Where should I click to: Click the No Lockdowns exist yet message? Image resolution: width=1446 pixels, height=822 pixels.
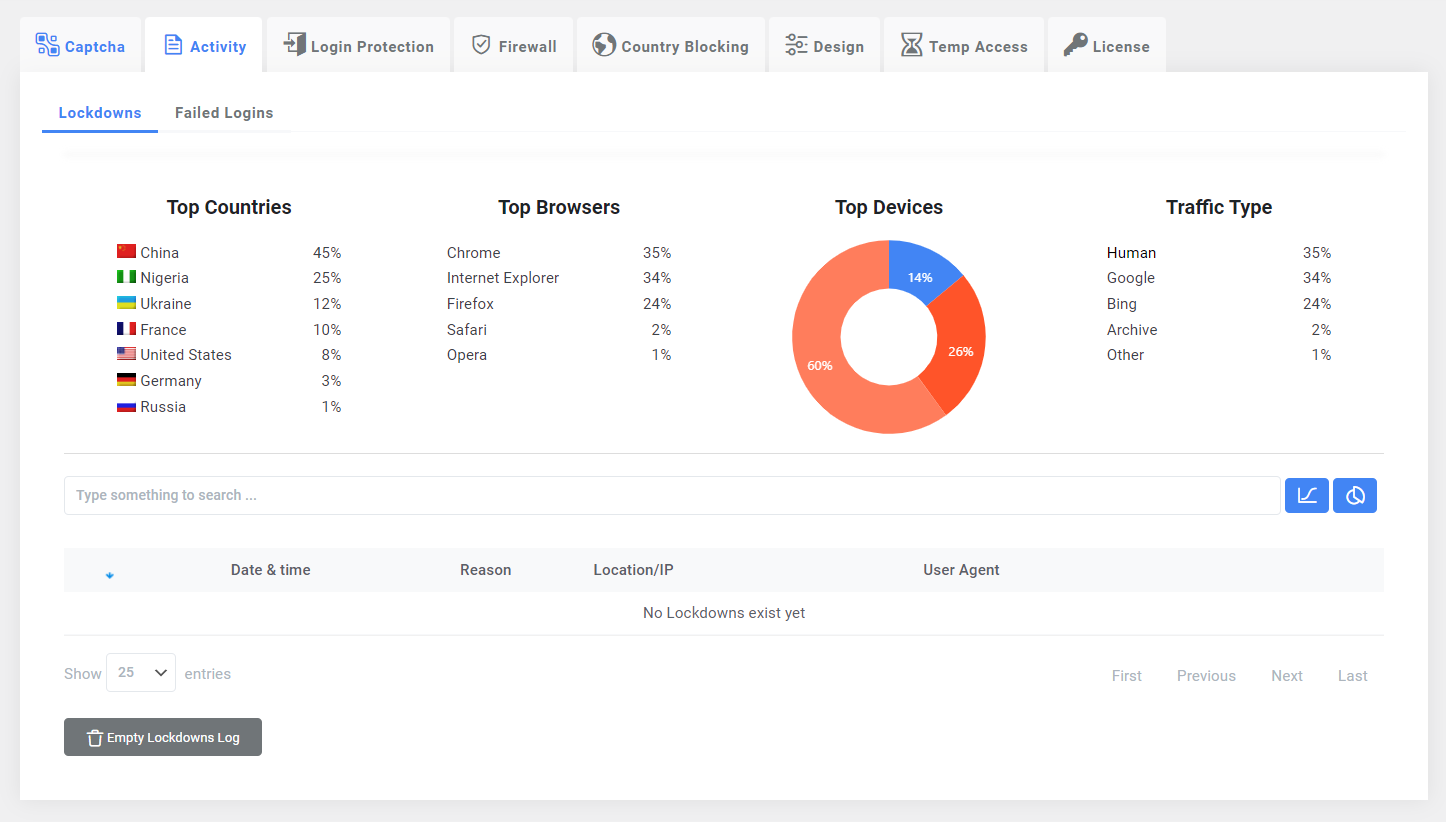(x=724, y=613)
